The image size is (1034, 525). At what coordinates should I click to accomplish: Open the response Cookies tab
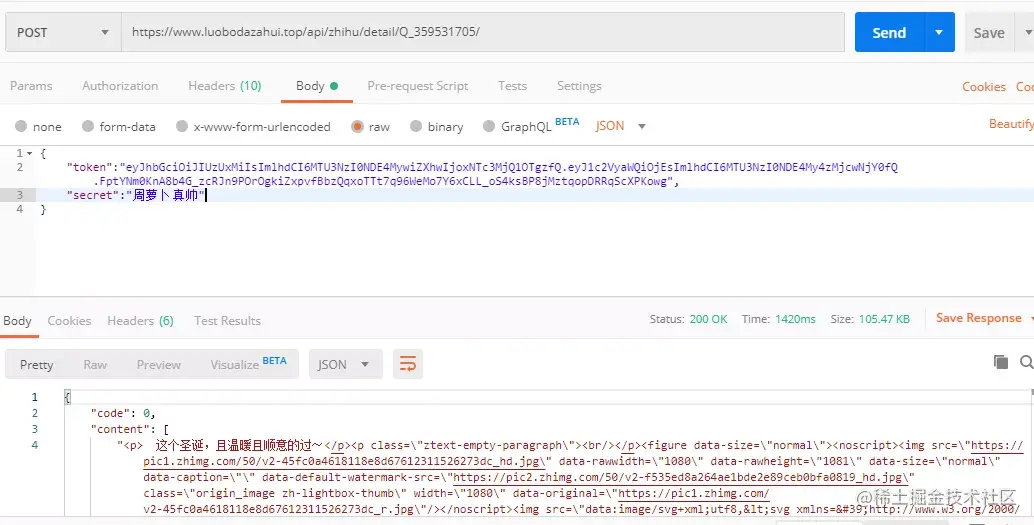click(x=69, y=321)
